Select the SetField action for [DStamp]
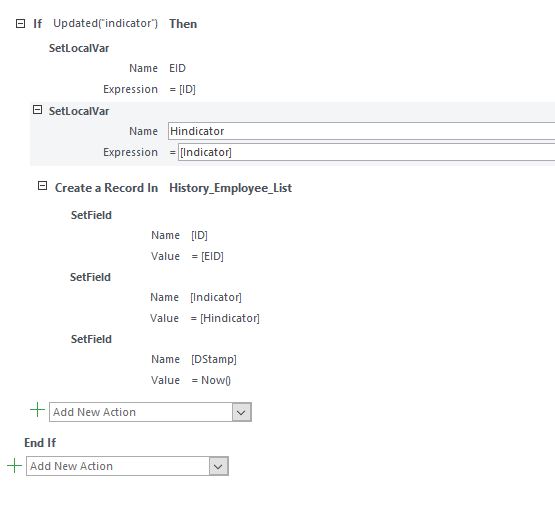Screen dimensions: 555x507 (x=91, y=339)
